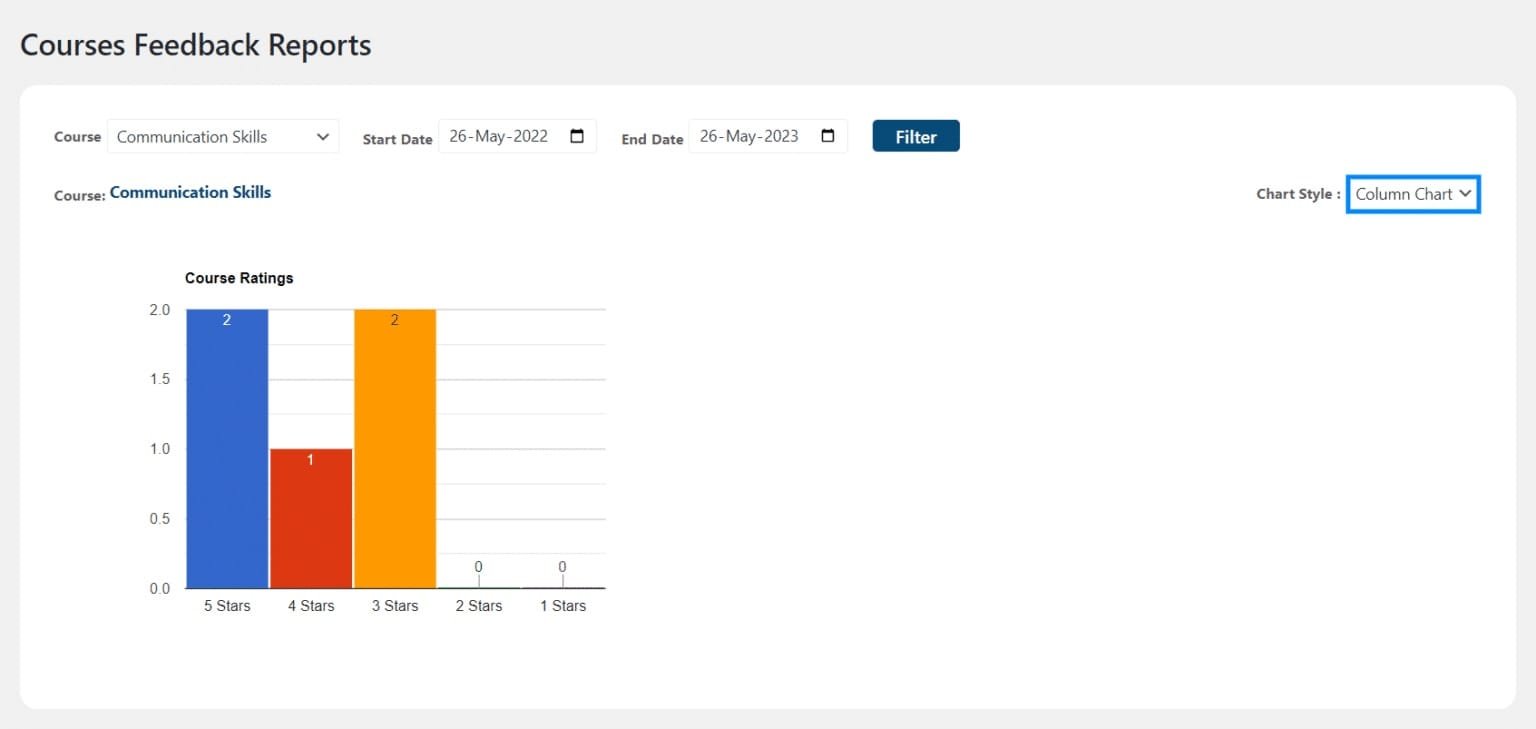Click the Start Date field 26-May-2022
The height and width of the screenshot is (729, 1536).
point(517,137)
